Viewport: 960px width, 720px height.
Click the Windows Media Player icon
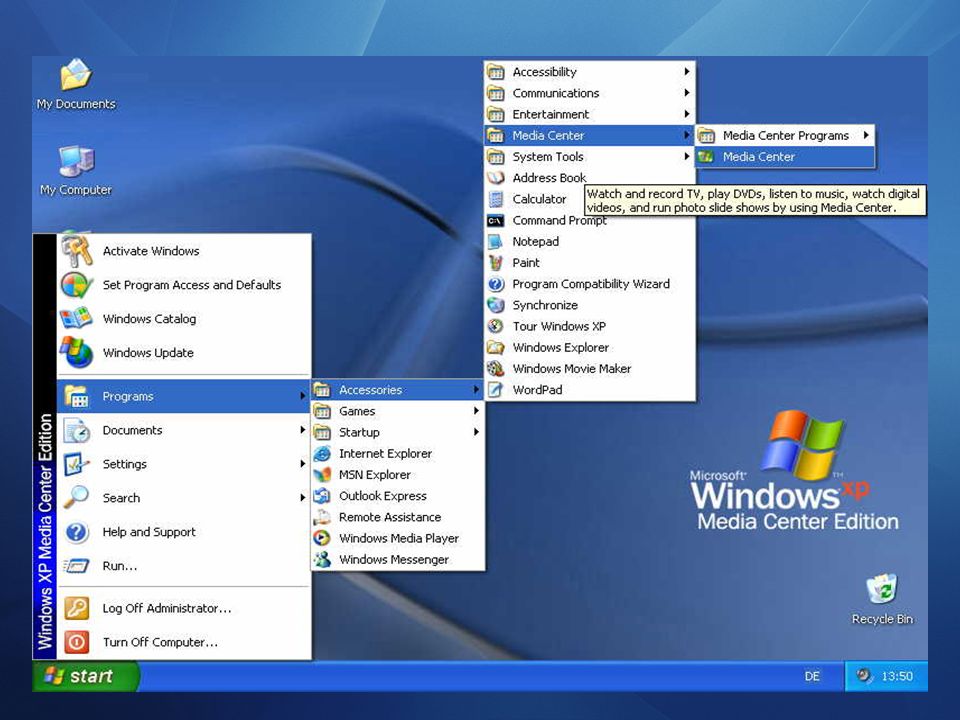(322, 538)
